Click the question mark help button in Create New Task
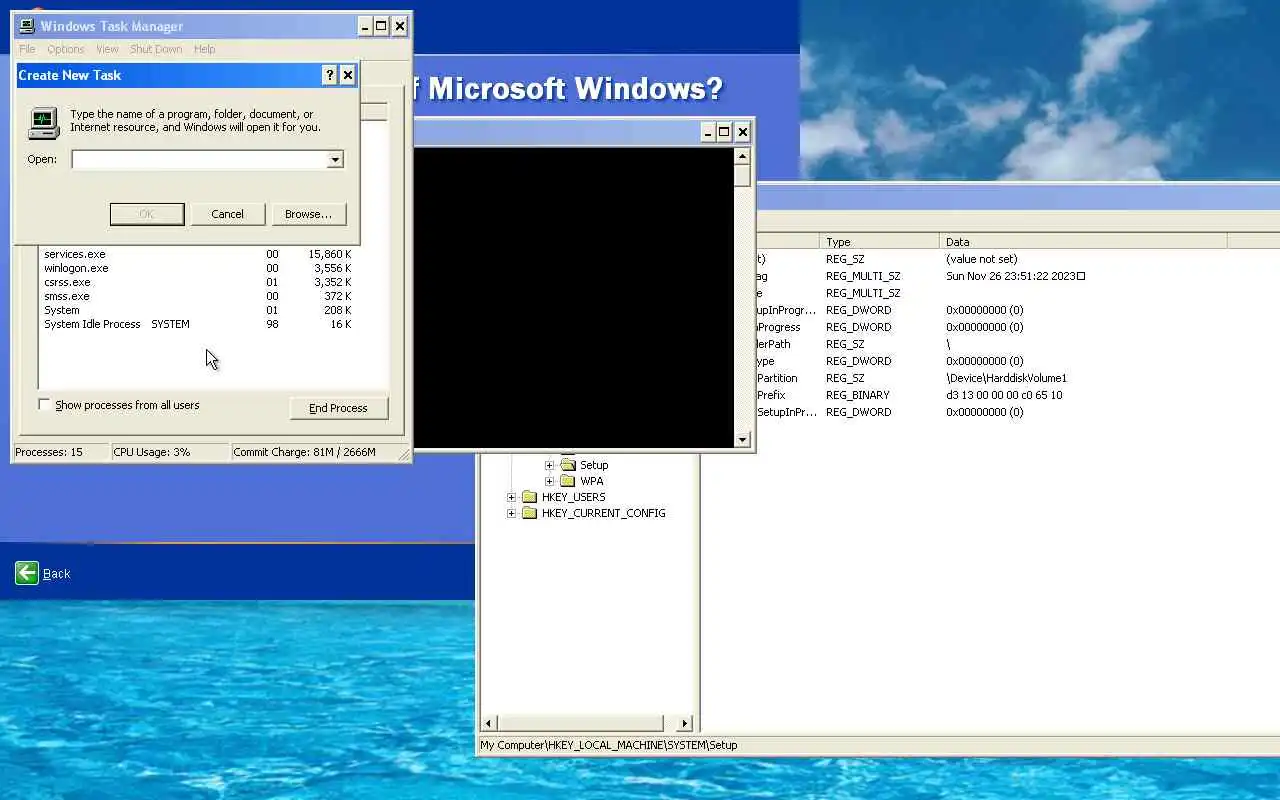The width and height of the screenshot is (1280, 800). tap(329, 75)
